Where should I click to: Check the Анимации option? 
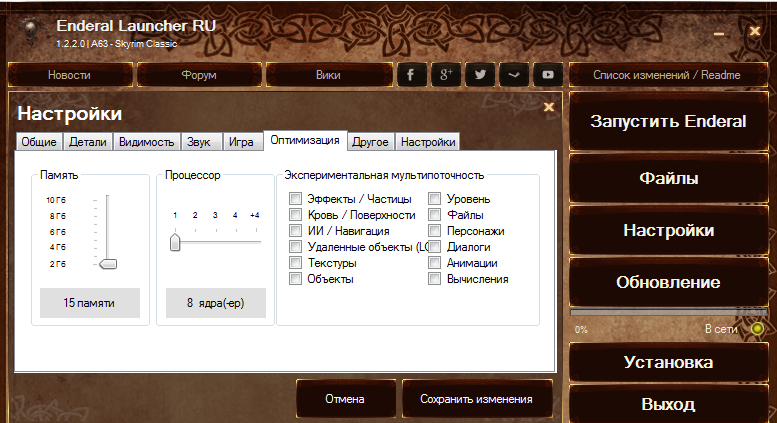[435, 263]
